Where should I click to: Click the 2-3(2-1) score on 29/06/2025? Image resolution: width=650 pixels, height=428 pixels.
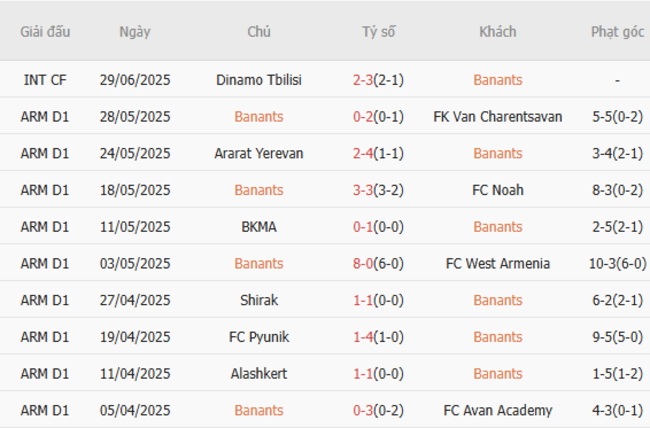pyautogui.click(x=378, y=80)
